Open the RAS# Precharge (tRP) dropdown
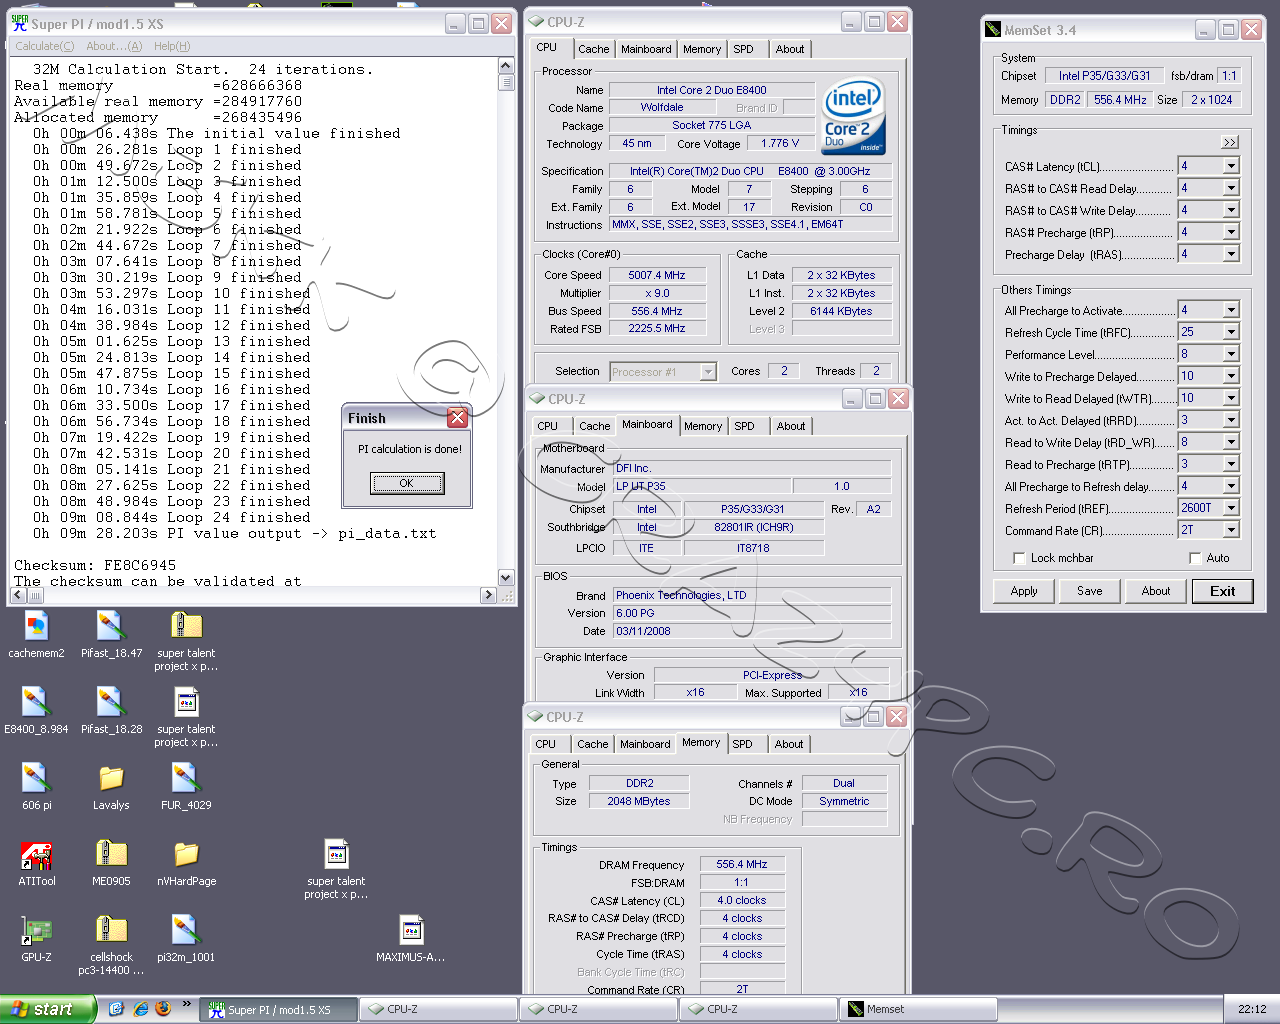 [x=1231, y=232]
